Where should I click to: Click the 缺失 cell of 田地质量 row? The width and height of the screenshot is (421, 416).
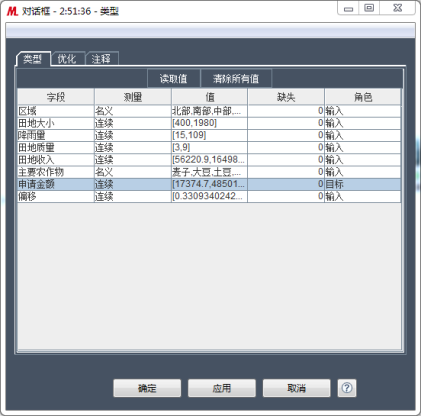(286, 147)
